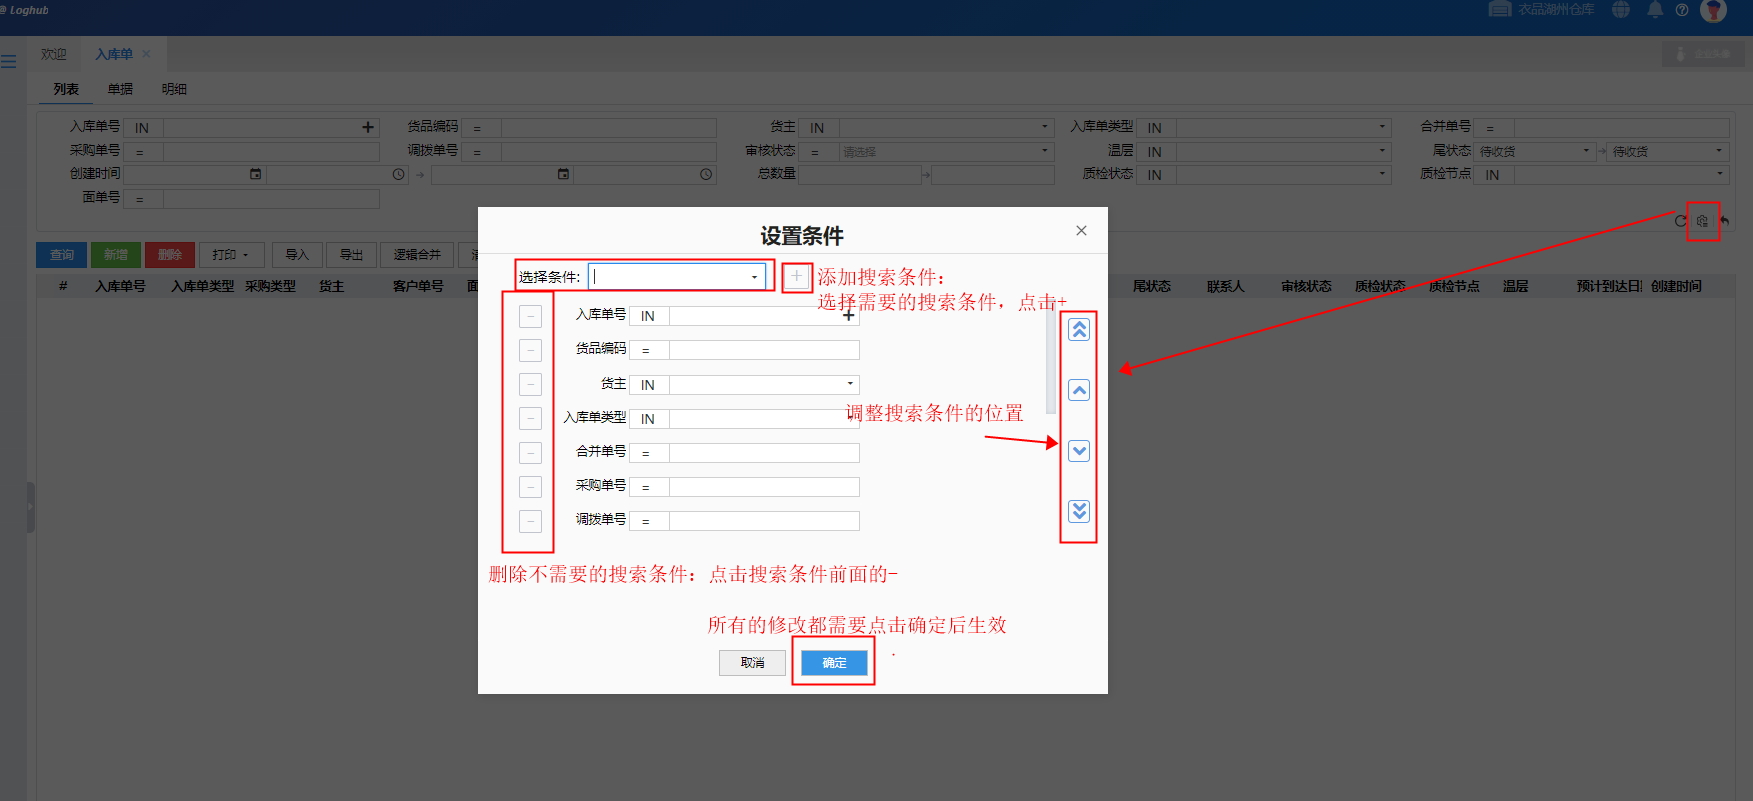This screenshot has height=801, width=1753.
Task: Click the 确定 button to confirm
Action: pyautogui.click(x=834, y=663)
